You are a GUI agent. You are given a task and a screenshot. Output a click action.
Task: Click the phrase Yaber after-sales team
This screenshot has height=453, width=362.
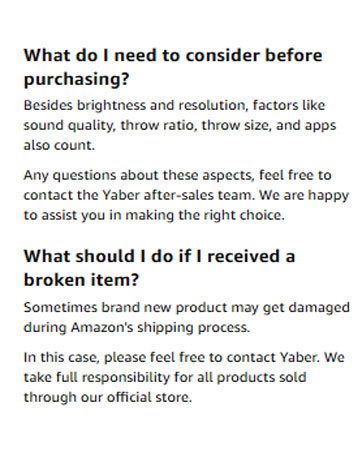[x=179, y=195]
